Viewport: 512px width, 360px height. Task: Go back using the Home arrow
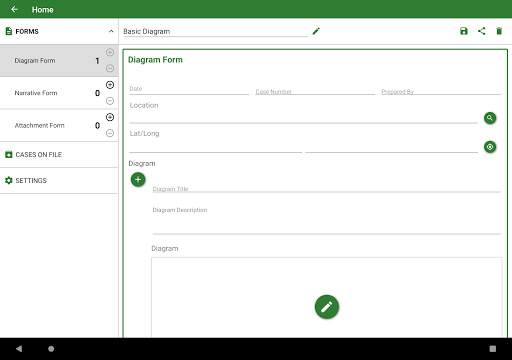(x=14, y=9)
